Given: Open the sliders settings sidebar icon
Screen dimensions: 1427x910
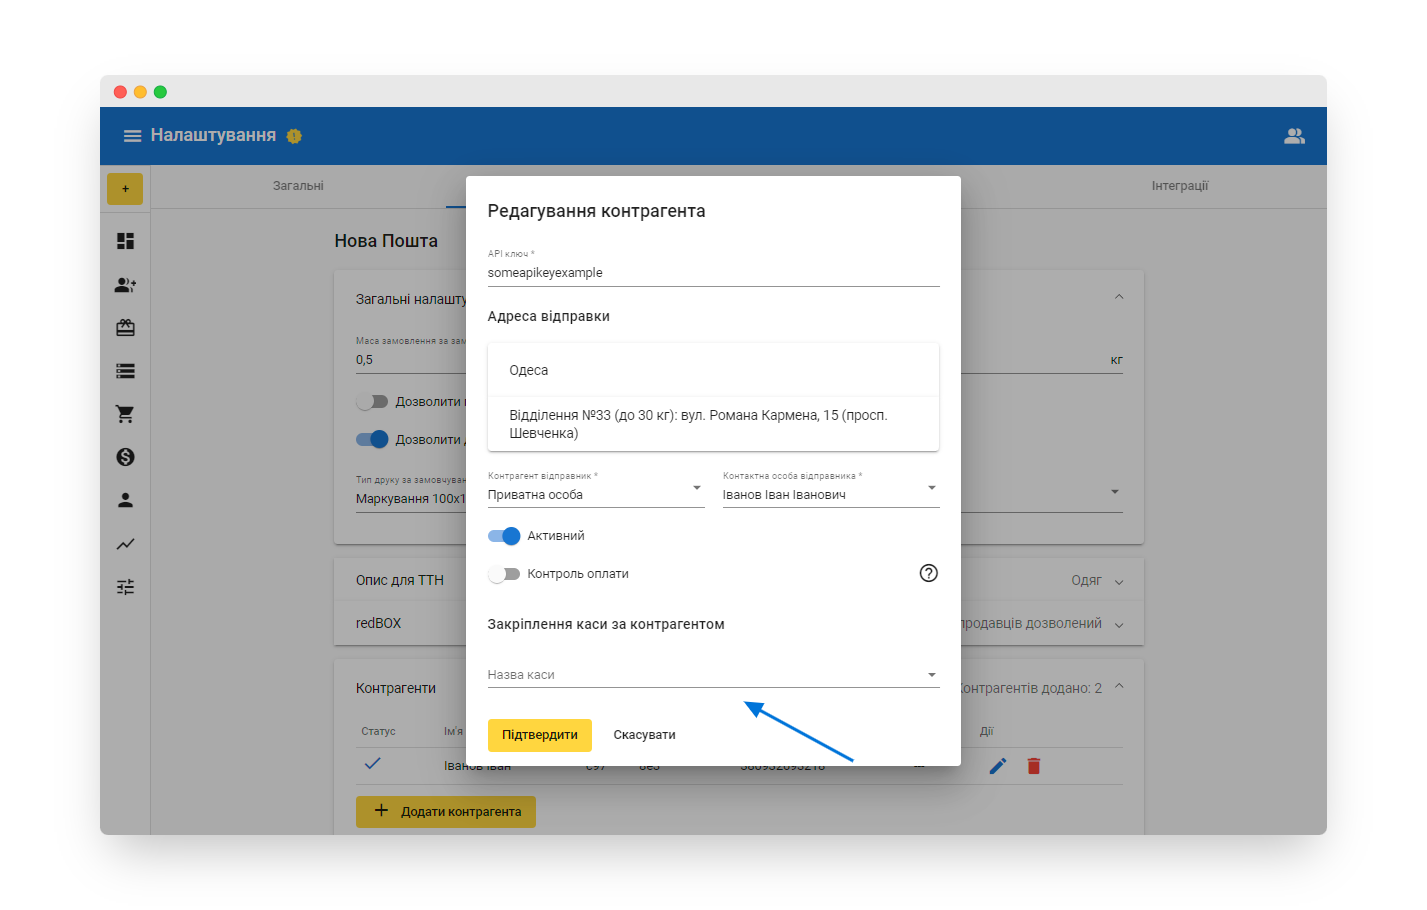Looking at the screenshot, I should (125, 587).
